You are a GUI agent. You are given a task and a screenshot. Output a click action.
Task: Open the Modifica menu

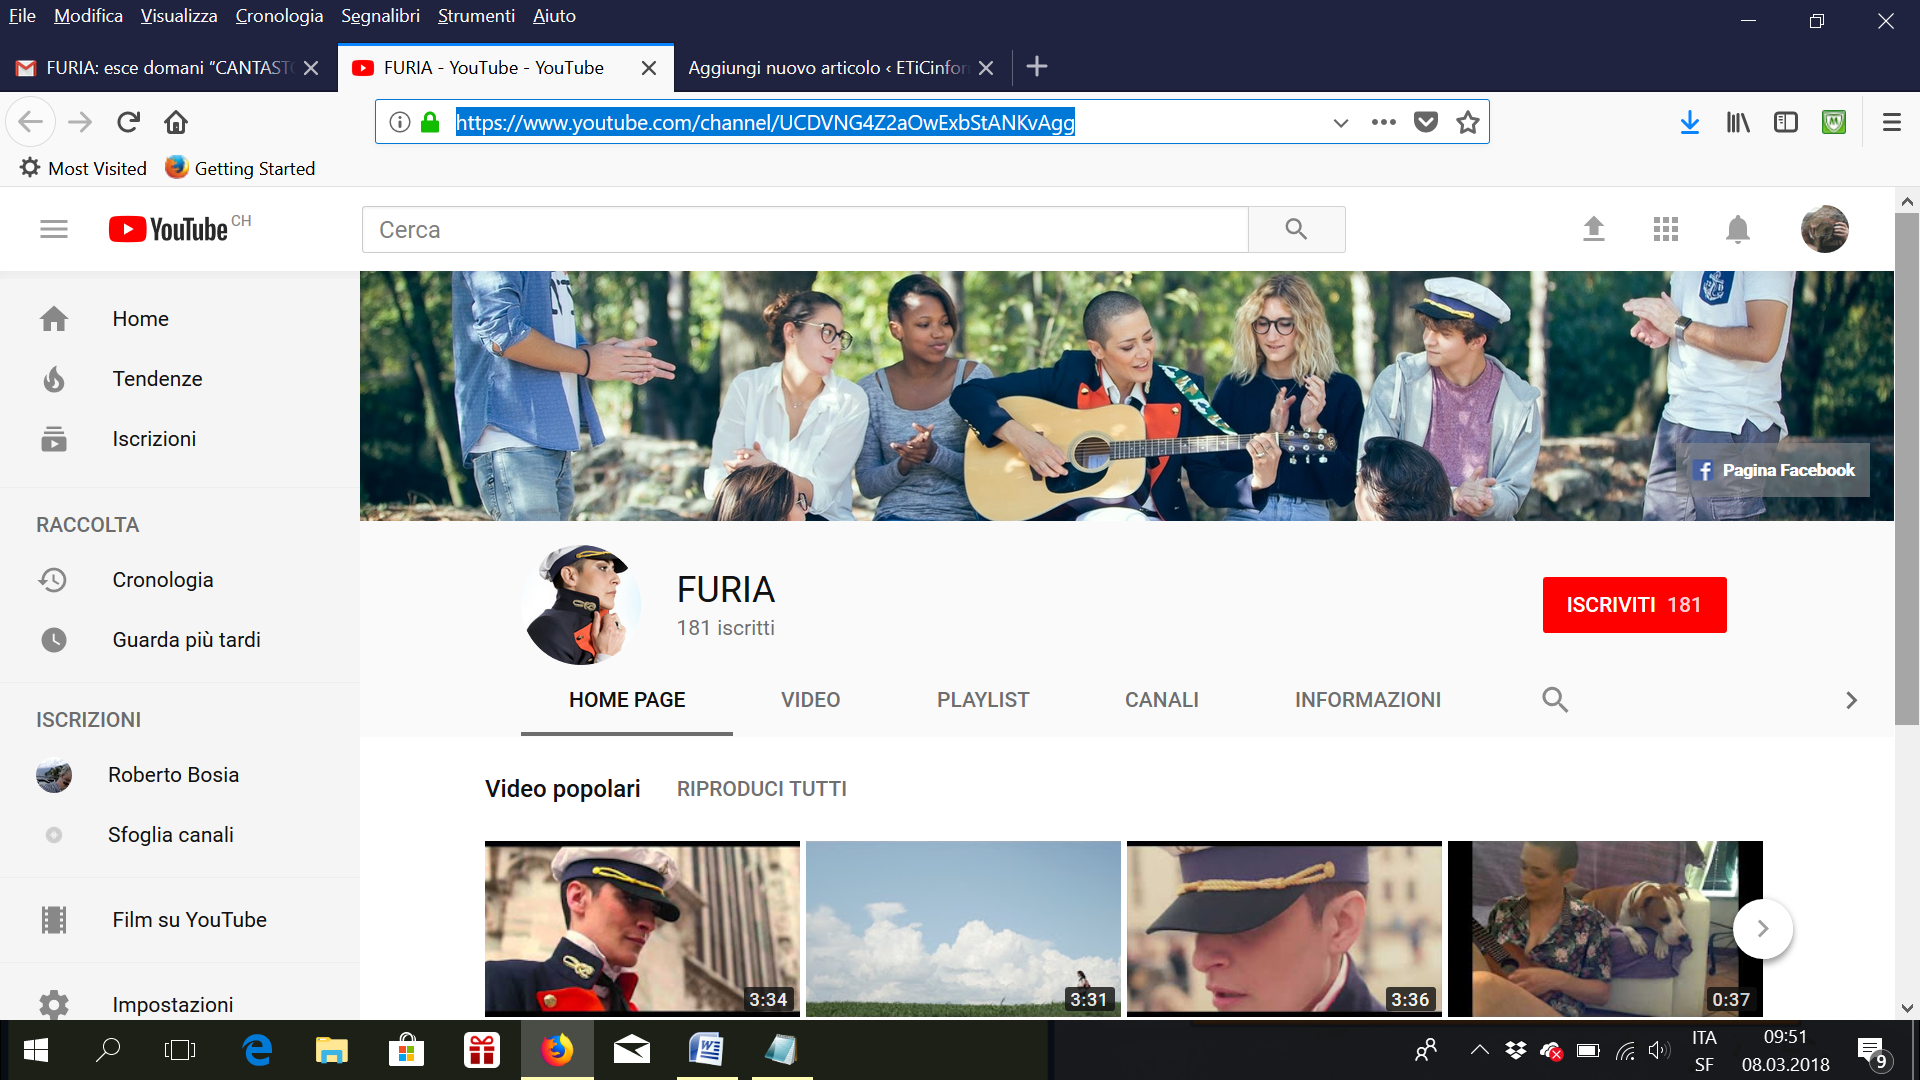(x=88, y=16)
